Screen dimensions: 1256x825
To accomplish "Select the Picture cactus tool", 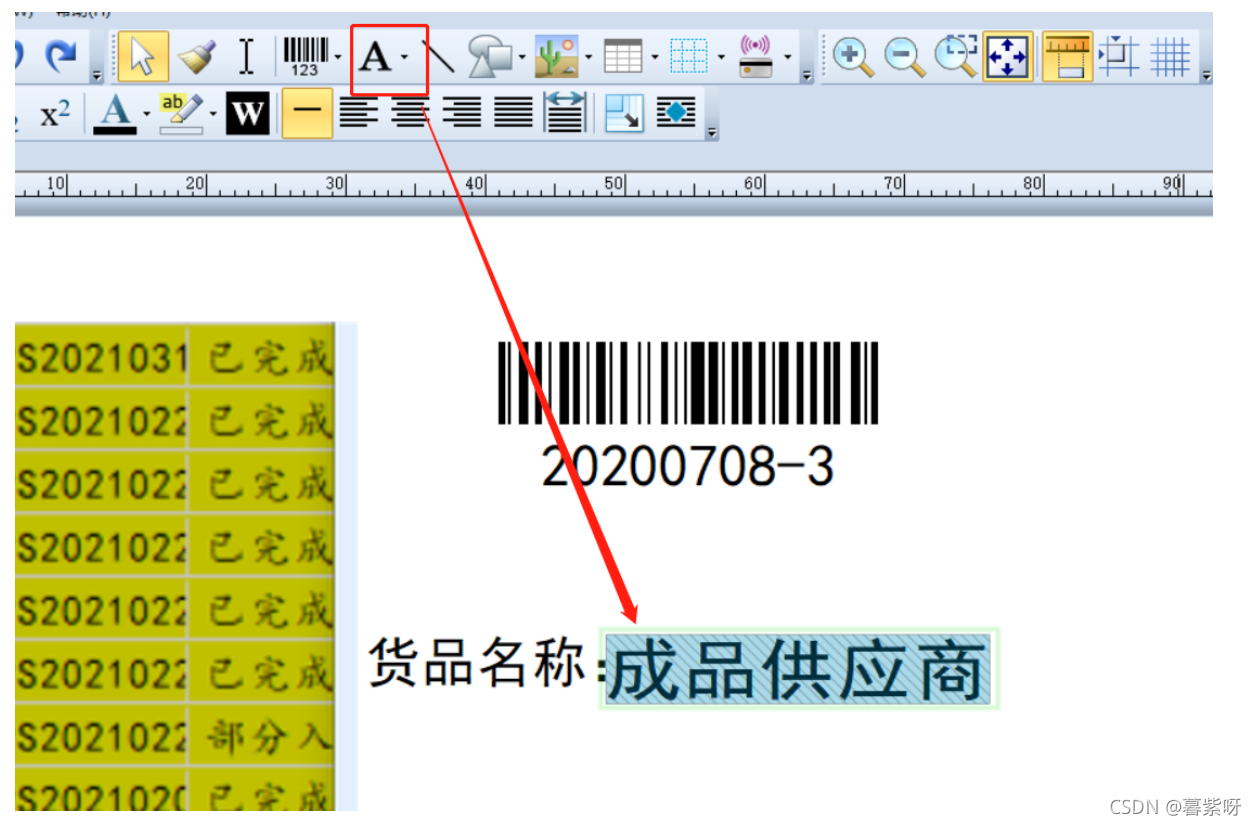I will click(x=557, y=56).
